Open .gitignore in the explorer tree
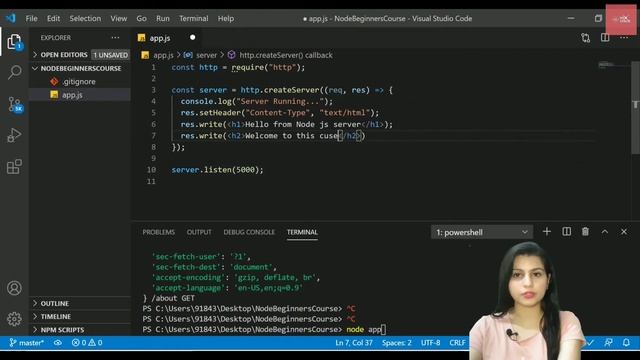Viewport: 640px width, 360px height. coord(79,82)
